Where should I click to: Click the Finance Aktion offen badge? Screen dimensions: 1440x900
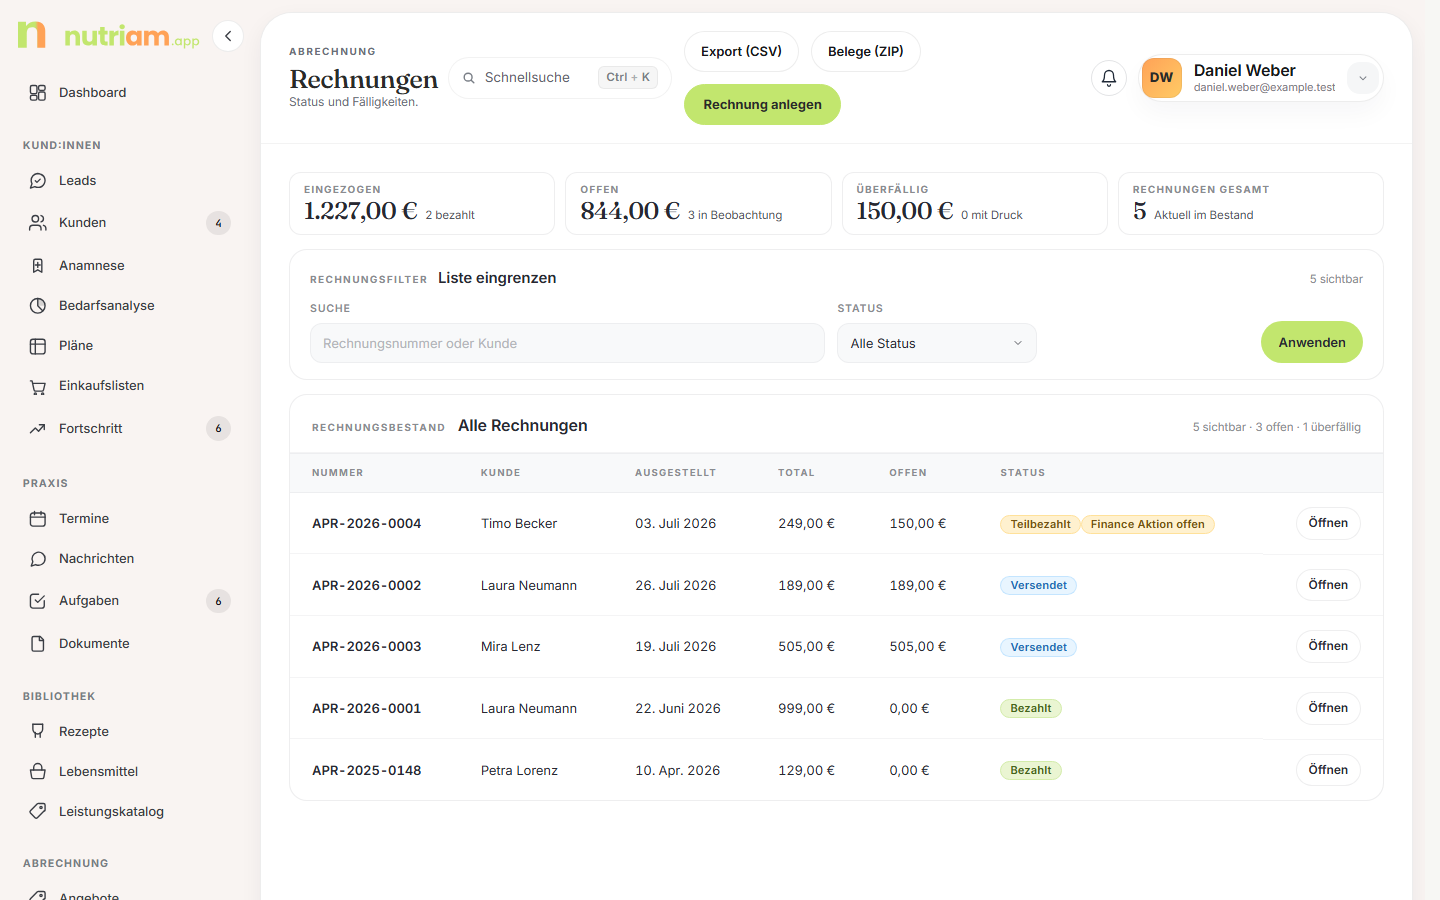pyautogui.click(x=1148, y=524)
